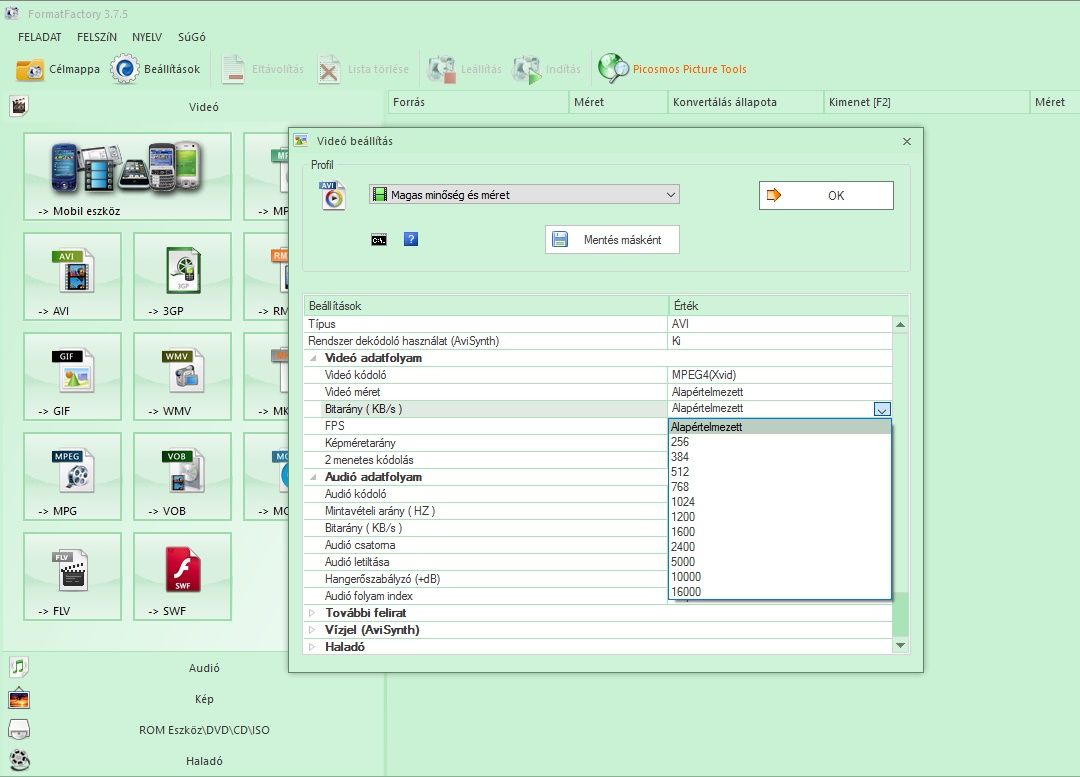The image size is (1080, 777).
Task: Choose 384 in bitrate list
Action: [x=780, y=457]
